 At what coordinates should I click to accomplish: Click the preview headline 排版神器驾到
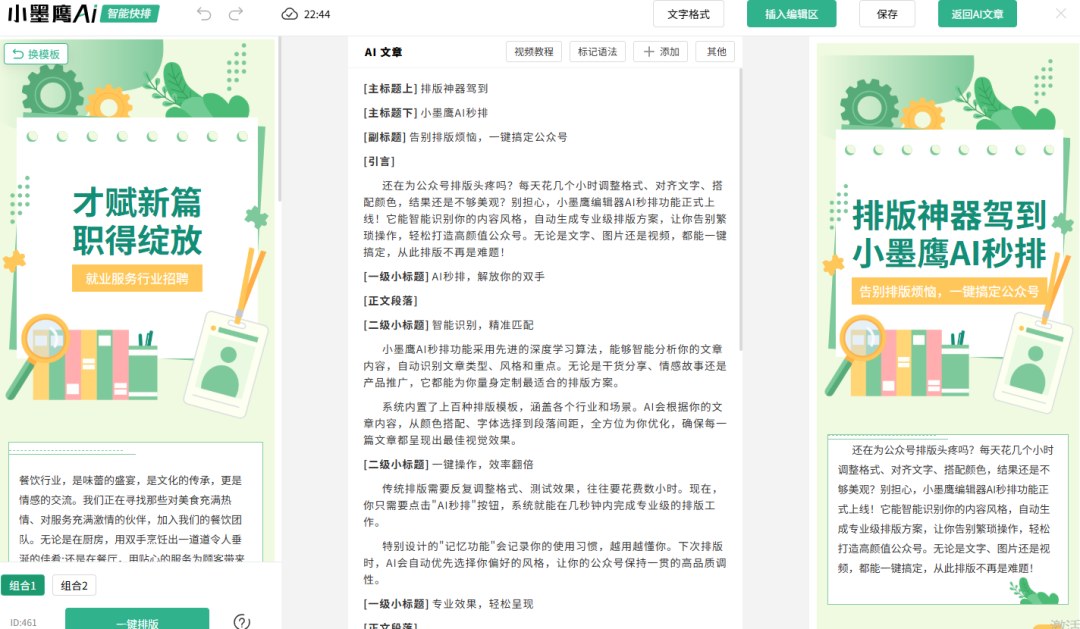pos(950,216)
